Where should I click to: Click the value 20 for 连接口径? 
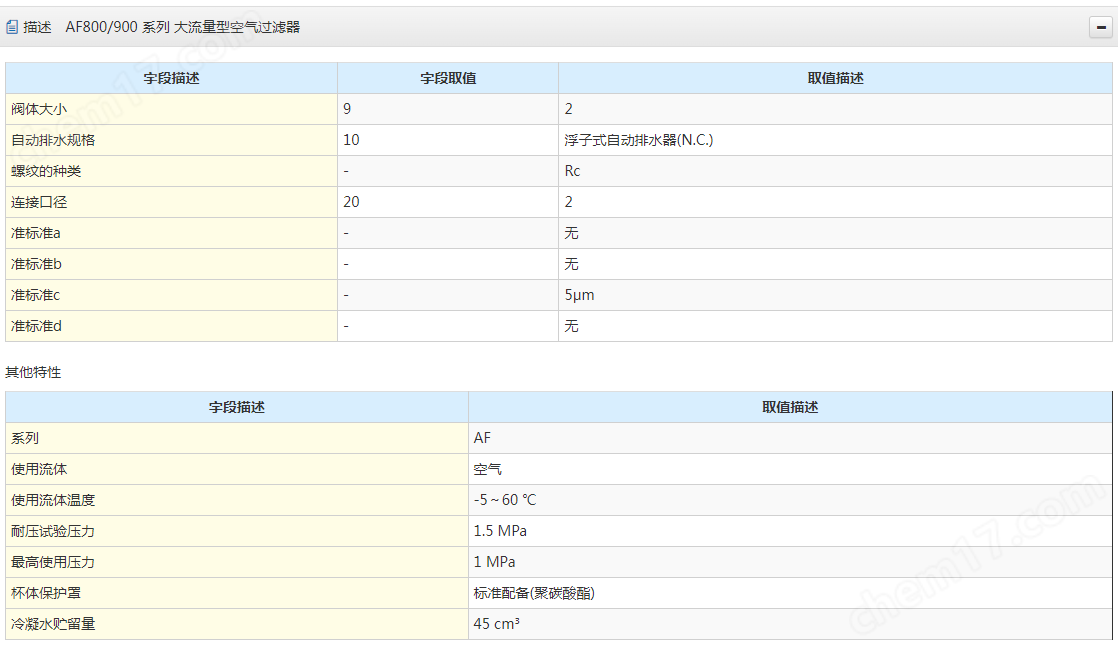click(x=351, y=202)
